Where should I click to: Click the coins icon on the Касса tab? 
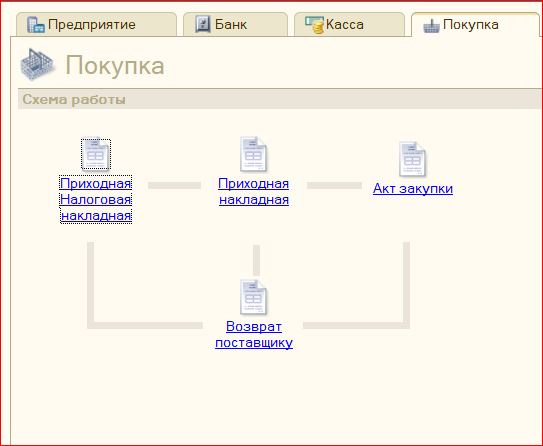[x=315, y=25]
